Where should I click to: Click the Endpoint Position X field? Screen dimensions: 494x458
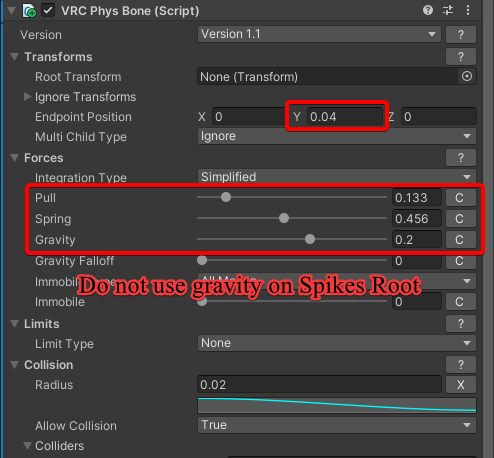(249, 117)
